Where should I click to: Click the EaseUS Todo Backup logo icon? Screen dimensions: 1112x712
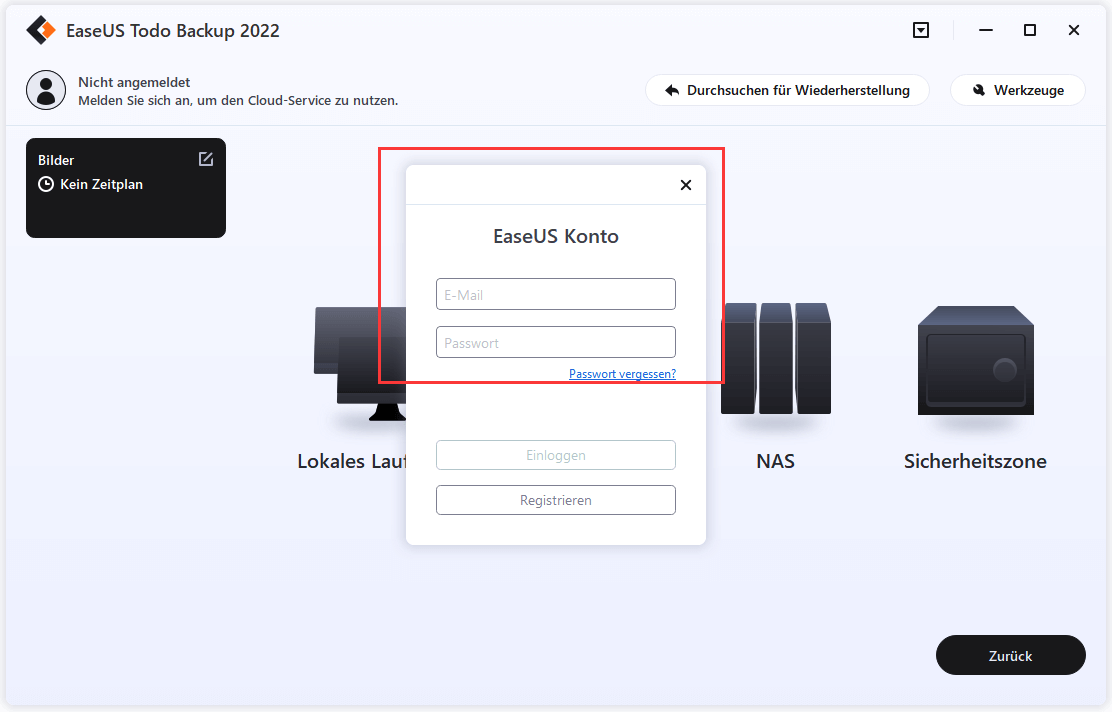(41, 30)
